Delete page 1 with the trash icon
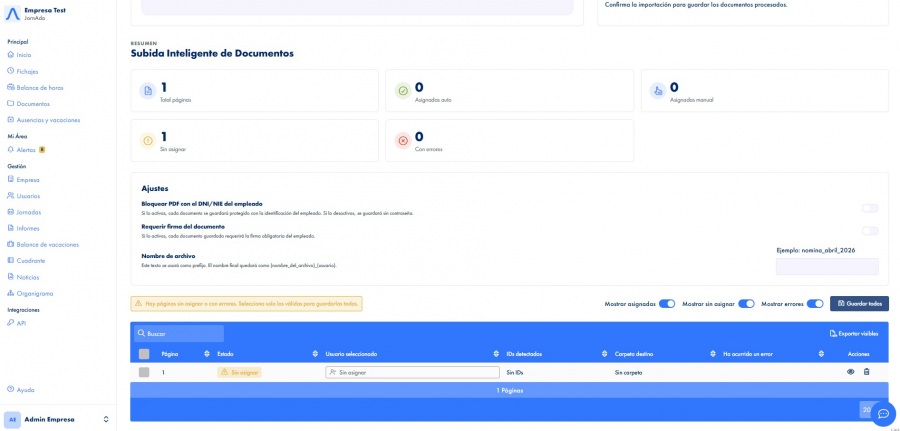Viewport: 900px width, 431px height. [867, 372]
